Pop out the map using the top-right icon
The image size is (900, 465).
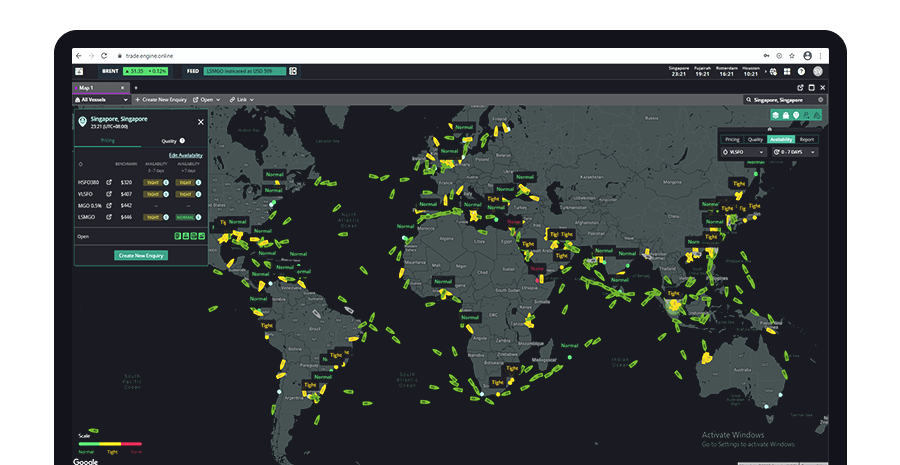[x=801, y=87]
